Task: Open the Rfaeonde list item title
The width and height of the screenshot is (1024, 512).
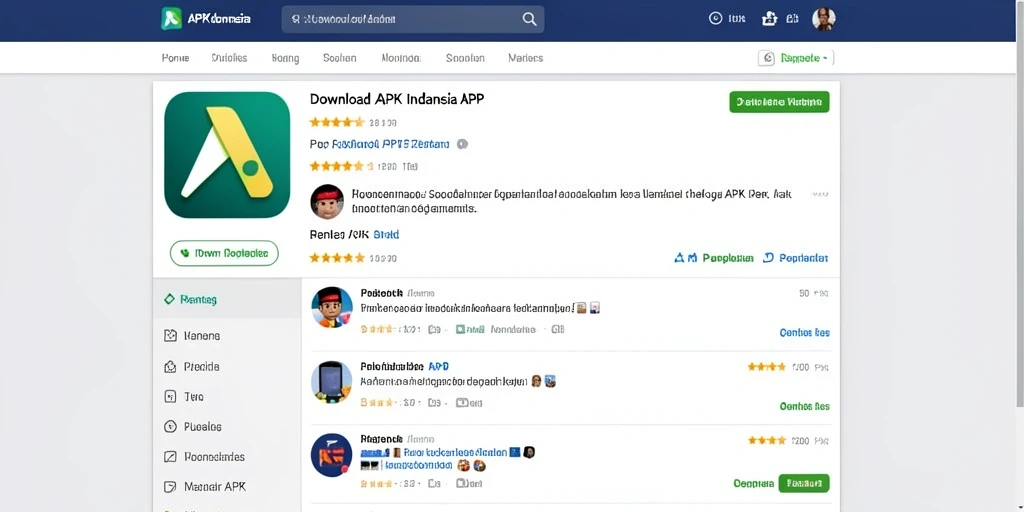Action: click(381, 440)
